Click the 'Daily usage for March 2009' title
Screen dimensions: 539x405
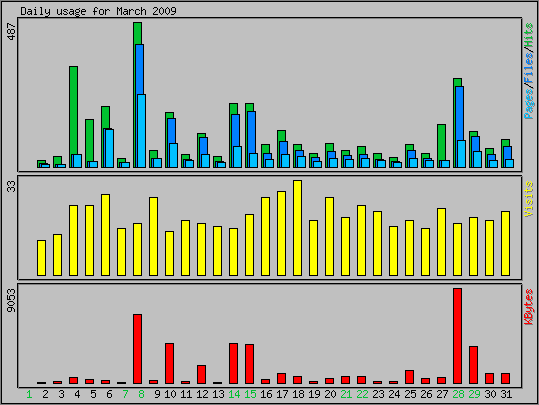tap(98, 11)
